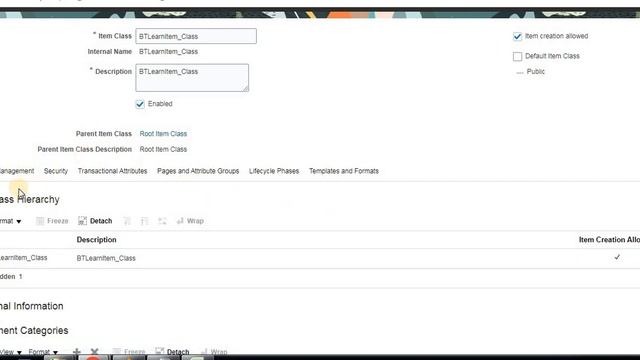
Task: Open the Lifecycle Phases tab
Action: 274,171
